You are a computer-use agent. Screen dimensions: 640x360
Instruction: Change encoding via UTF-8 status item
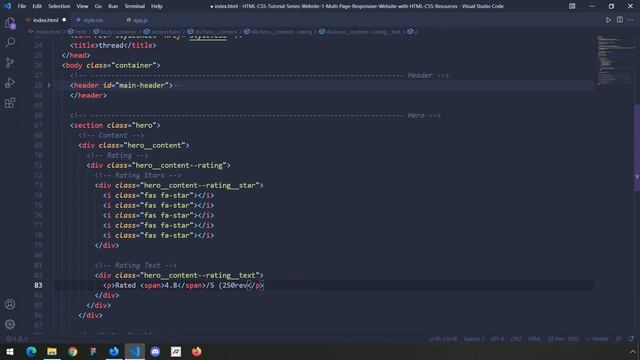tap(497, 339)
